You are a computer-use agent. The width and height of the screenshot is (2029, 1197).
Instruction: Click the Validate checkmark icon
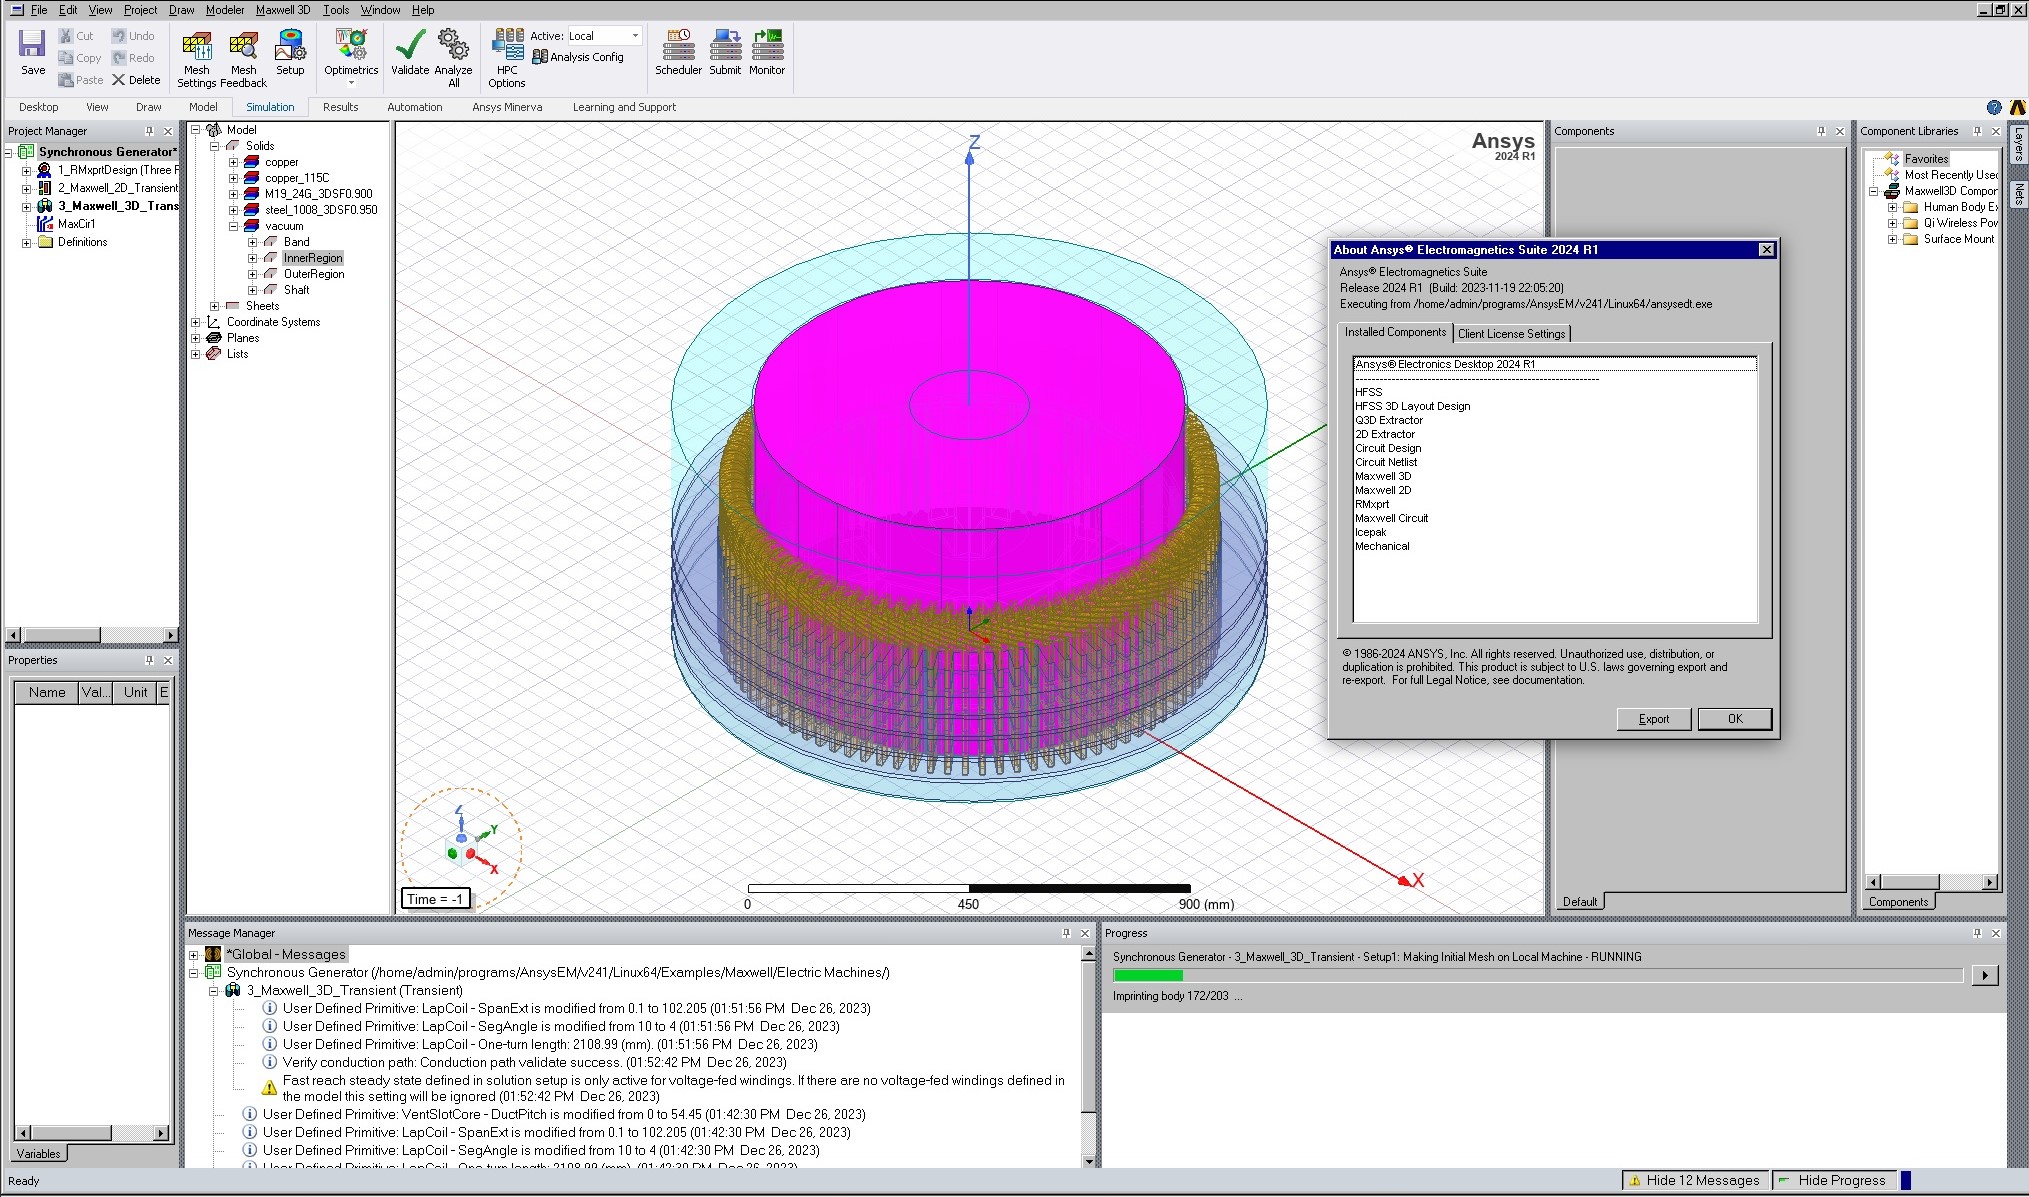(x=410, y=45)
